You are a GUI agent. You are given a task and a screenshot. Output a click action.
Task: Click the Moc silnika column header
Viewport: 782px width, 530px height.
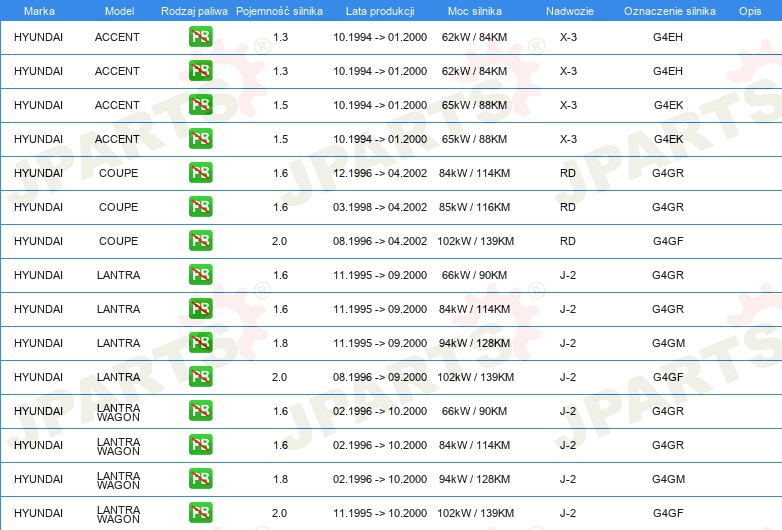pyautogui.click(x=475, y=11)
